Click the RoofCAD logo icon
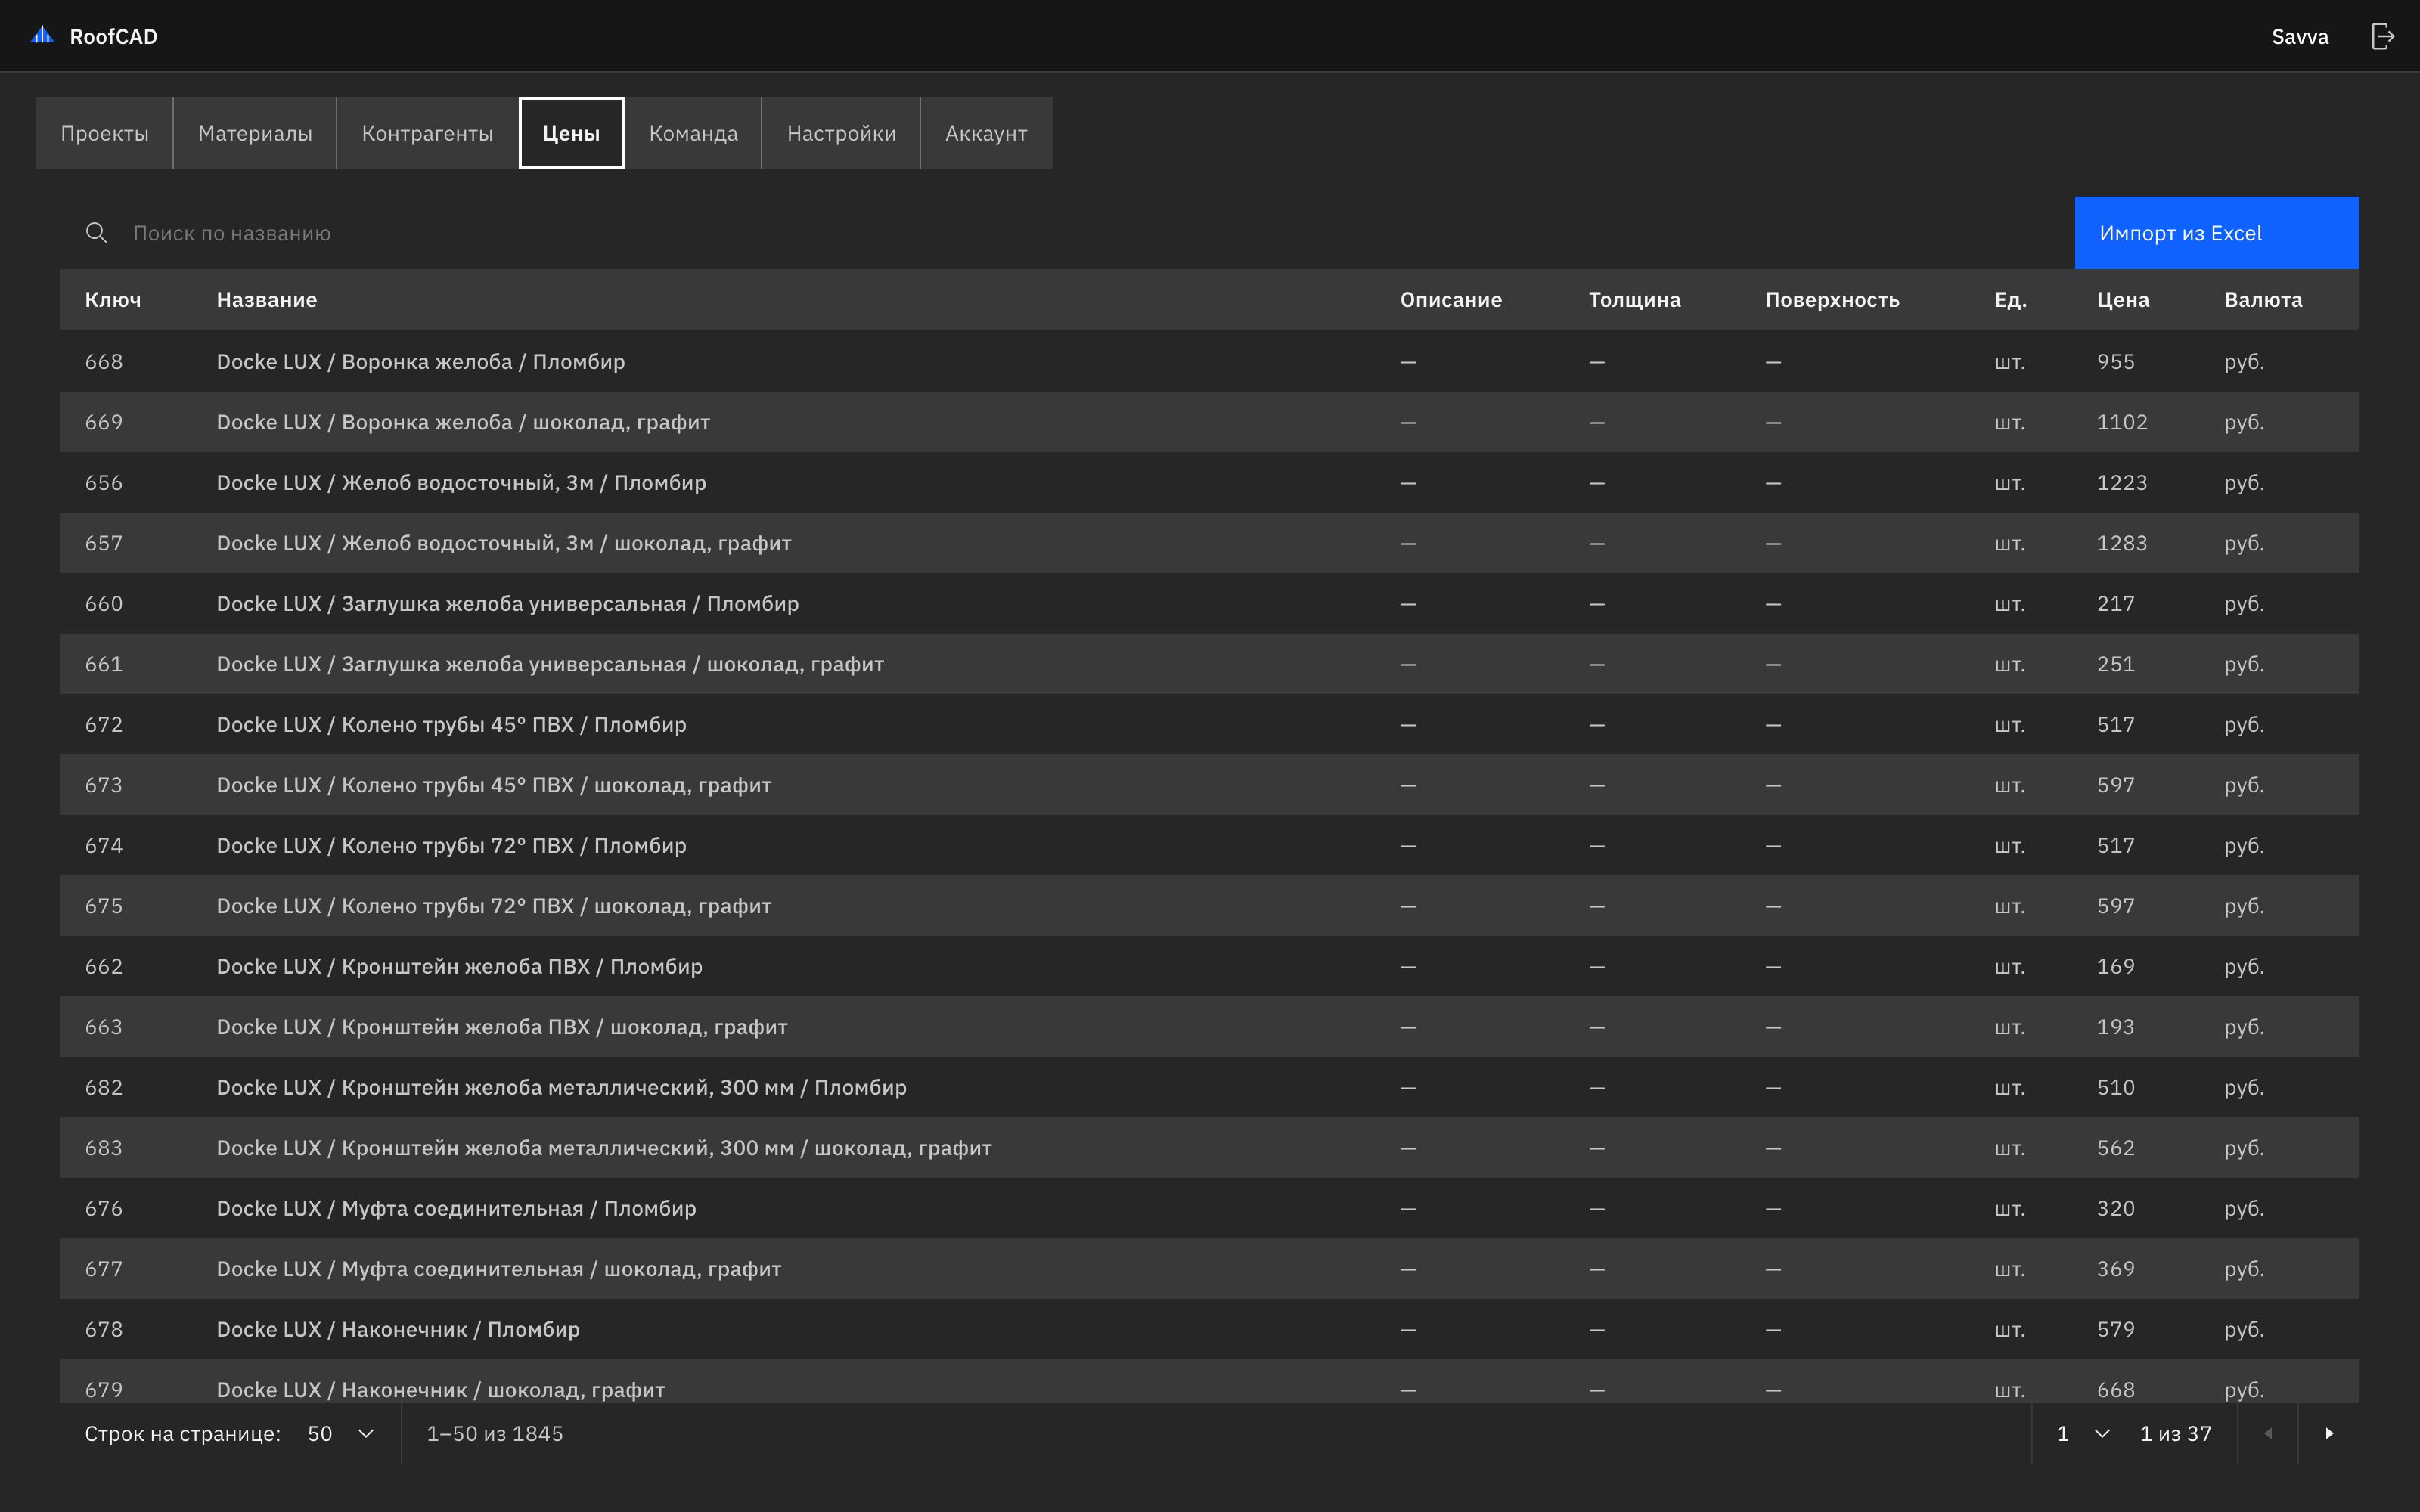This screenshot has width=2420, height=1512. 42,36
